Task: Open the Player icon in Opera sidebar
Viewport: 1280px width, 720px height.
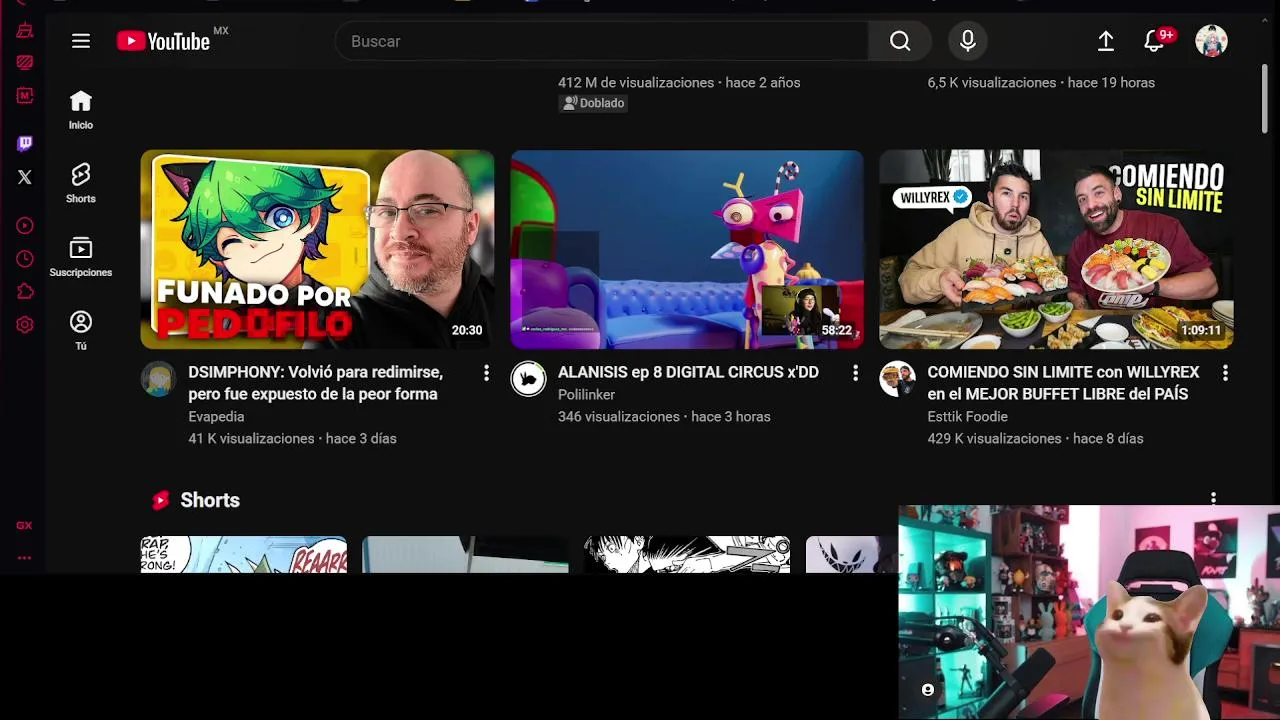Action: [x=25, y=226]
